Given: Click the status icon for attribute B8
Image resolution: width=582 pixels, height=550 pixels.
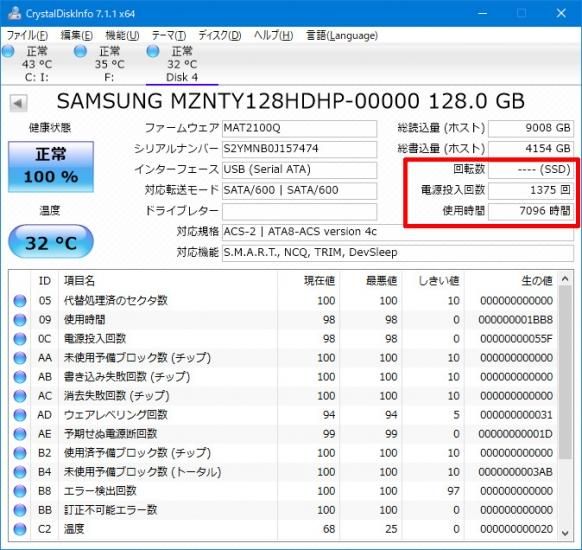Looking at the screenshot, I should click(x=20, y=491).
